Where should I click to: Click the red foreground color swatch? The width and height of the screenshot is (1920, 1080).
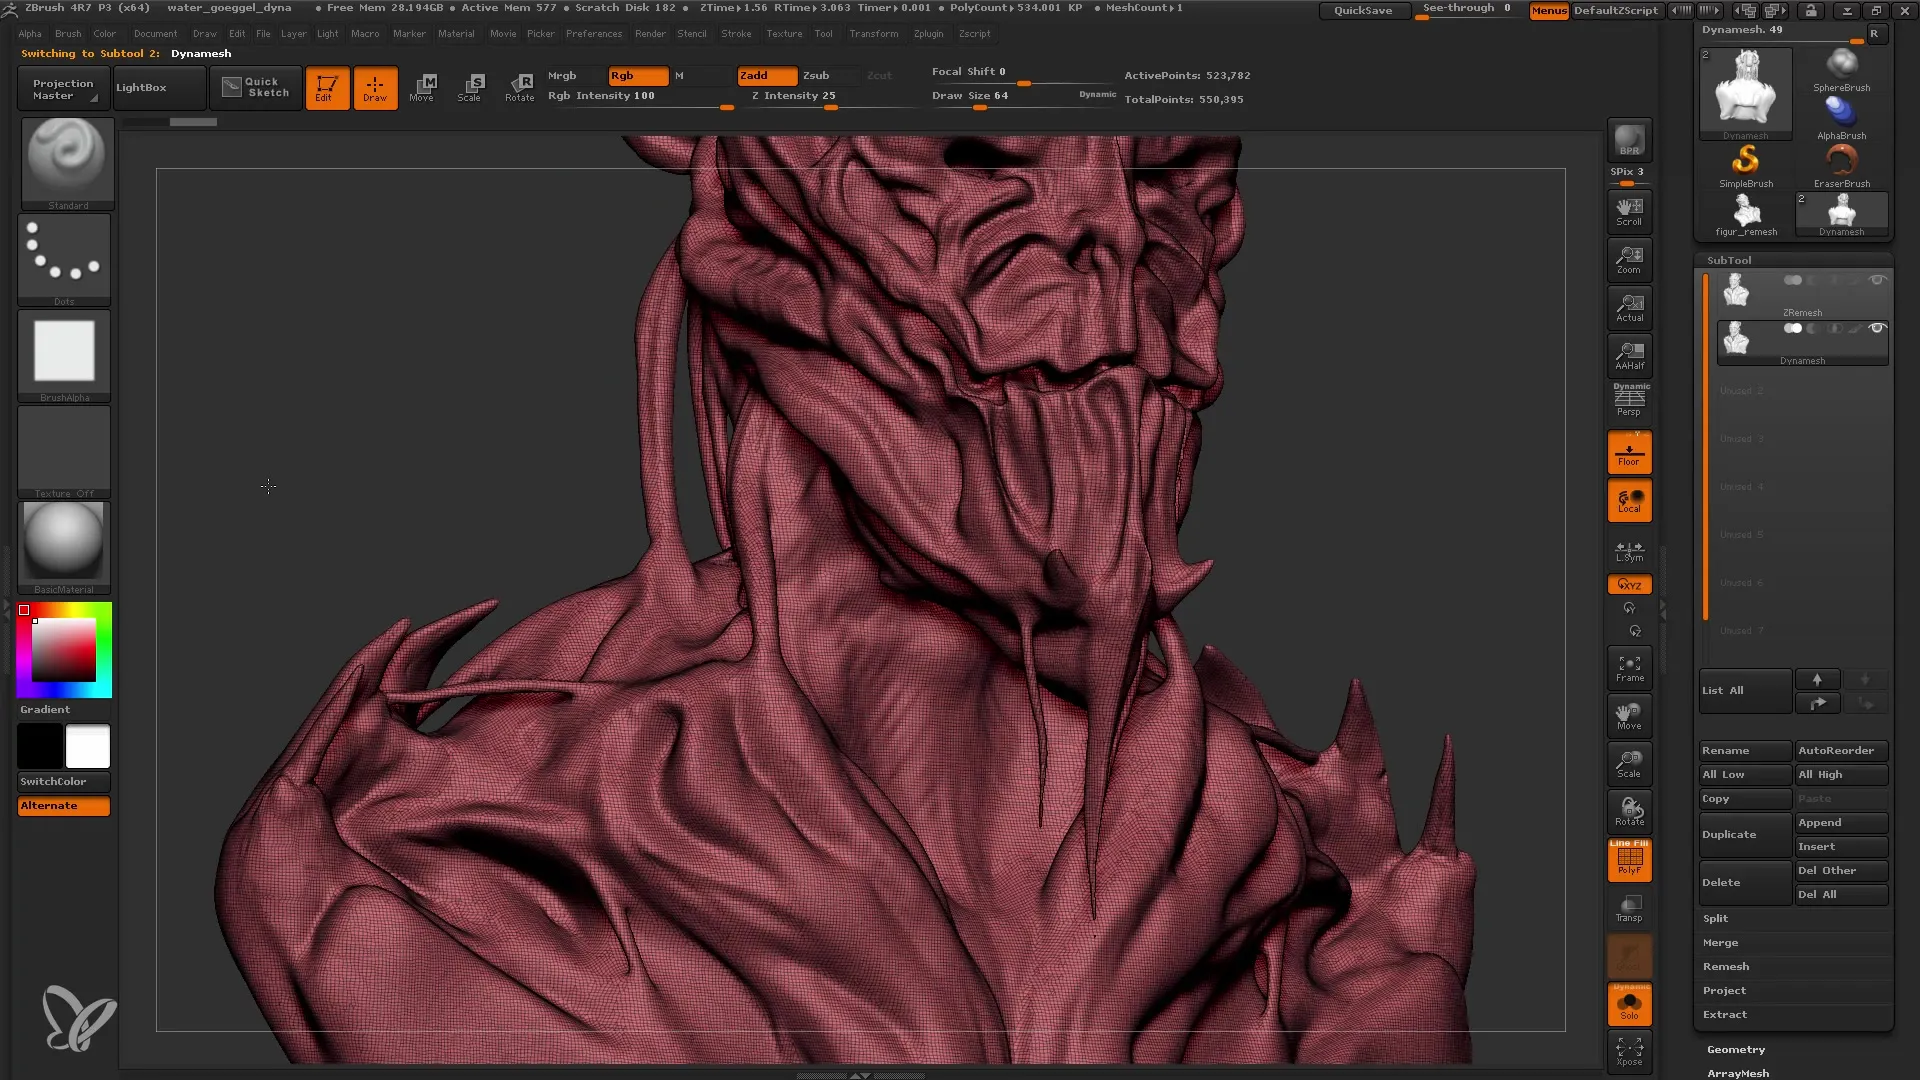(24, 611)
